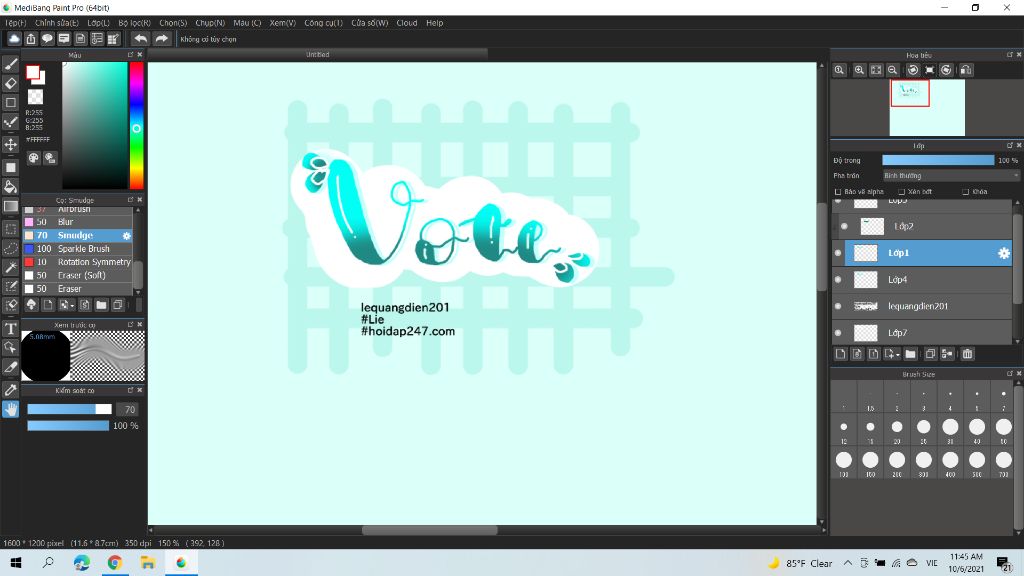Hide the Lớp1 layer
The height and width of the screenshot is (576, 1024).
click(838, 253)
